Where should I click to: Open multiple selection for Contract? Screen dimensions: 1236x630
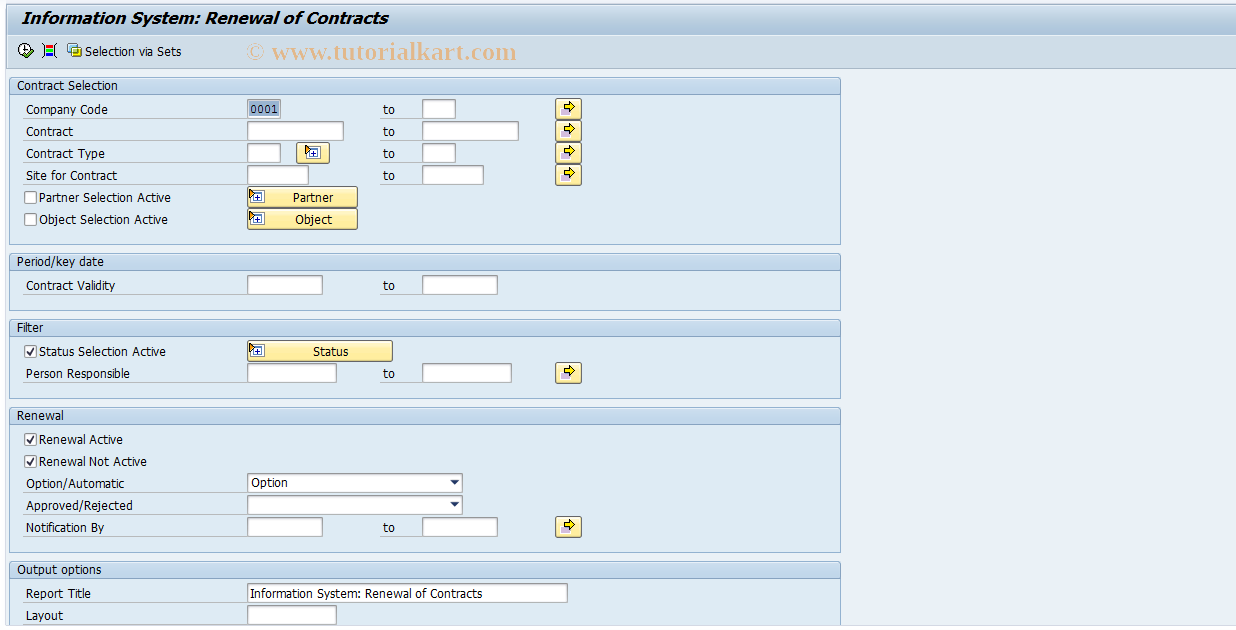[x=568, y=131]
